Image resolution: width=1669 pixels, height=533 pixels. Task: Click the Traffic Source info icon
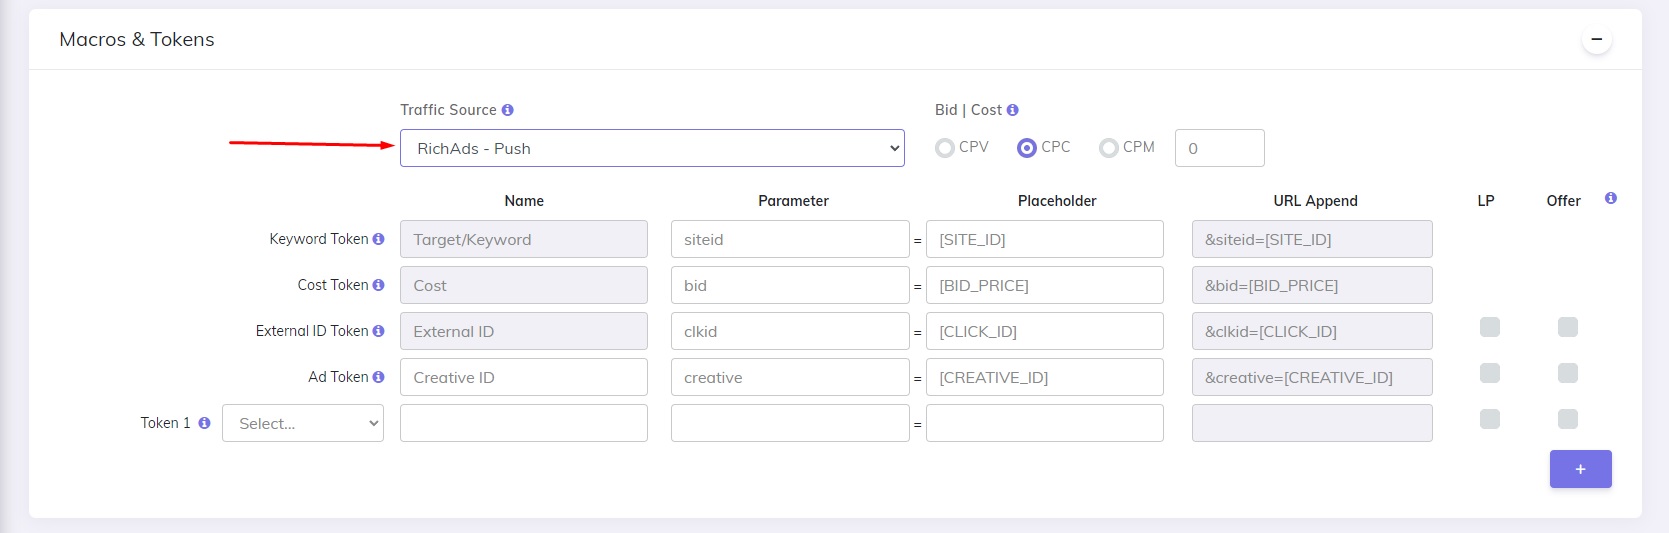point(507,110)
